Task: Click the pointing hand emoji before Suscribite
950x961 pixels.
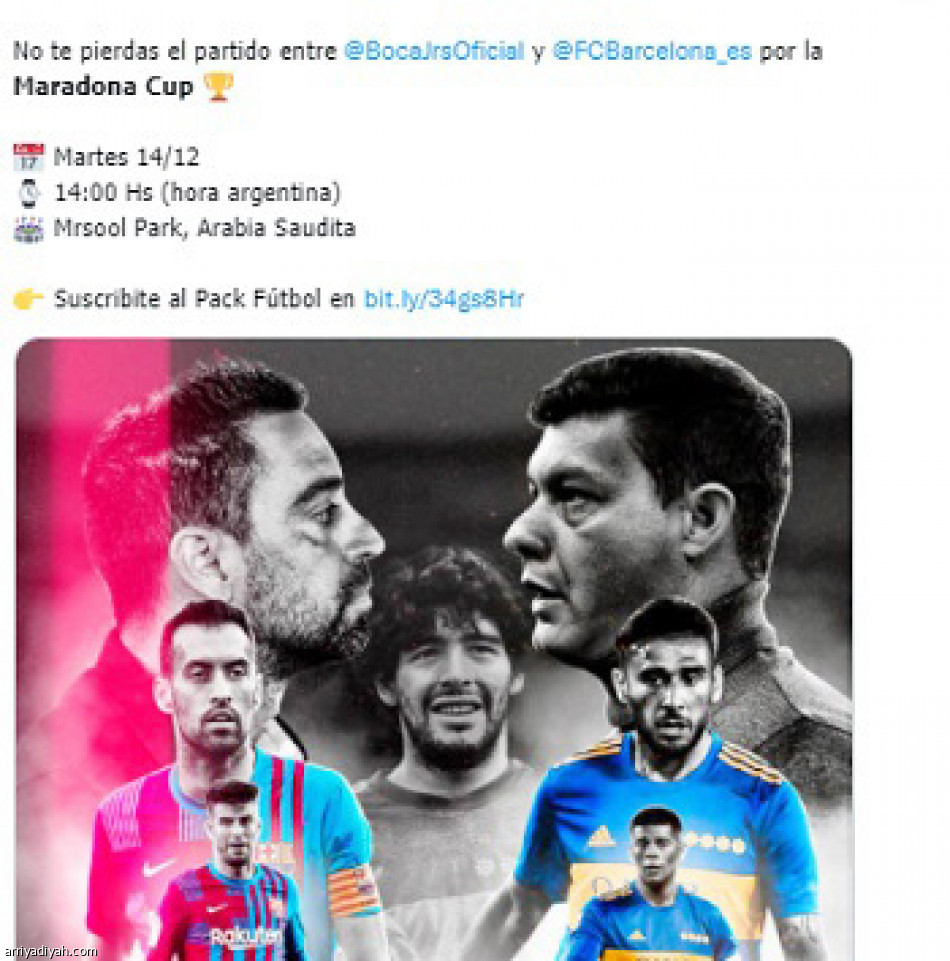Action: [x=29, y=299]
